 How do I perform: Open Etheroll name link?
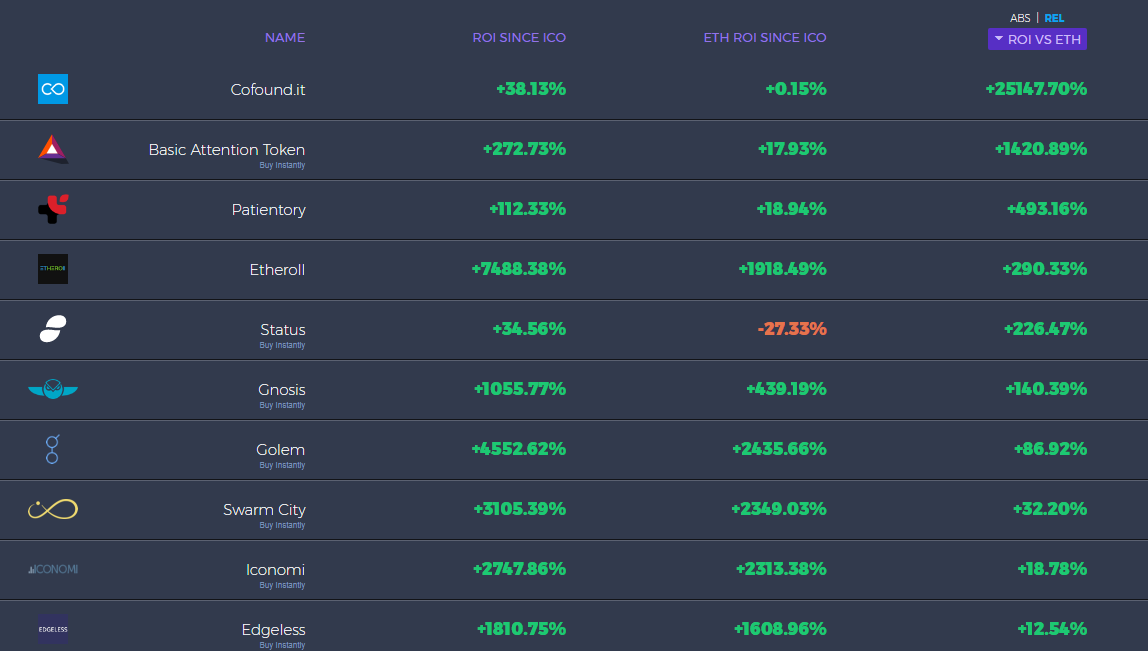[x=277, y=269]
